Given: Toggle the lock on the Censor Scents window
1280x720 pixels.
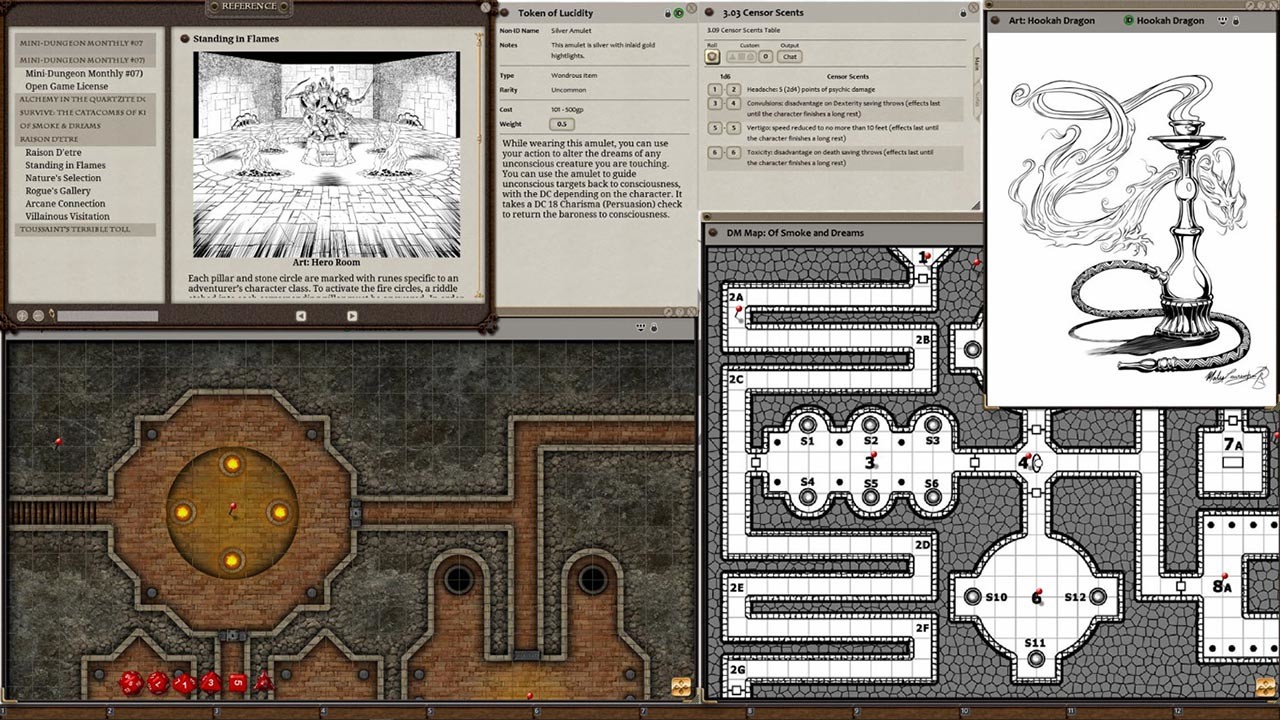Looking at the screenshot, I should 963,13.
